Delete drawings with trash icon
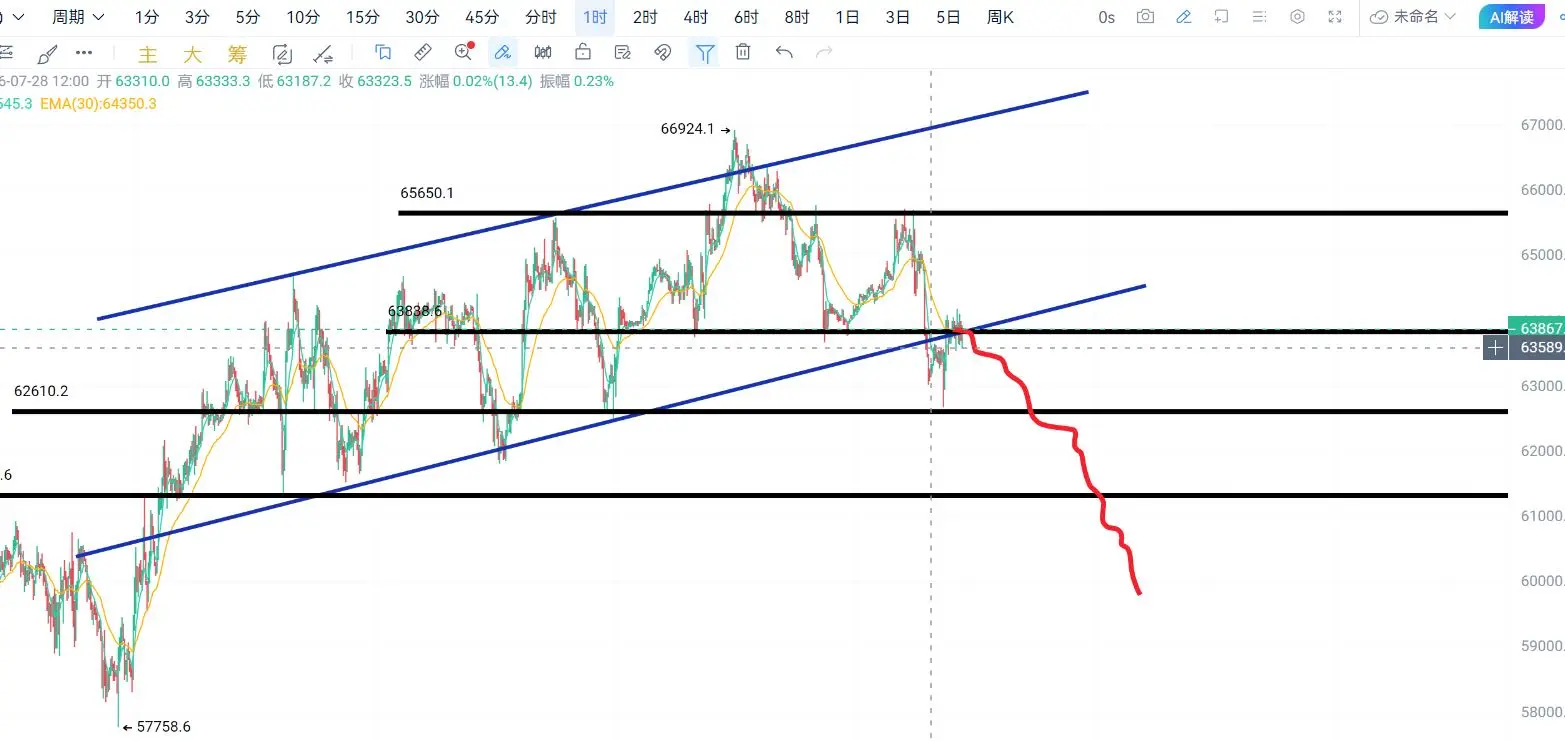This screenshot has height=741, width=1565. pos(743,53)
